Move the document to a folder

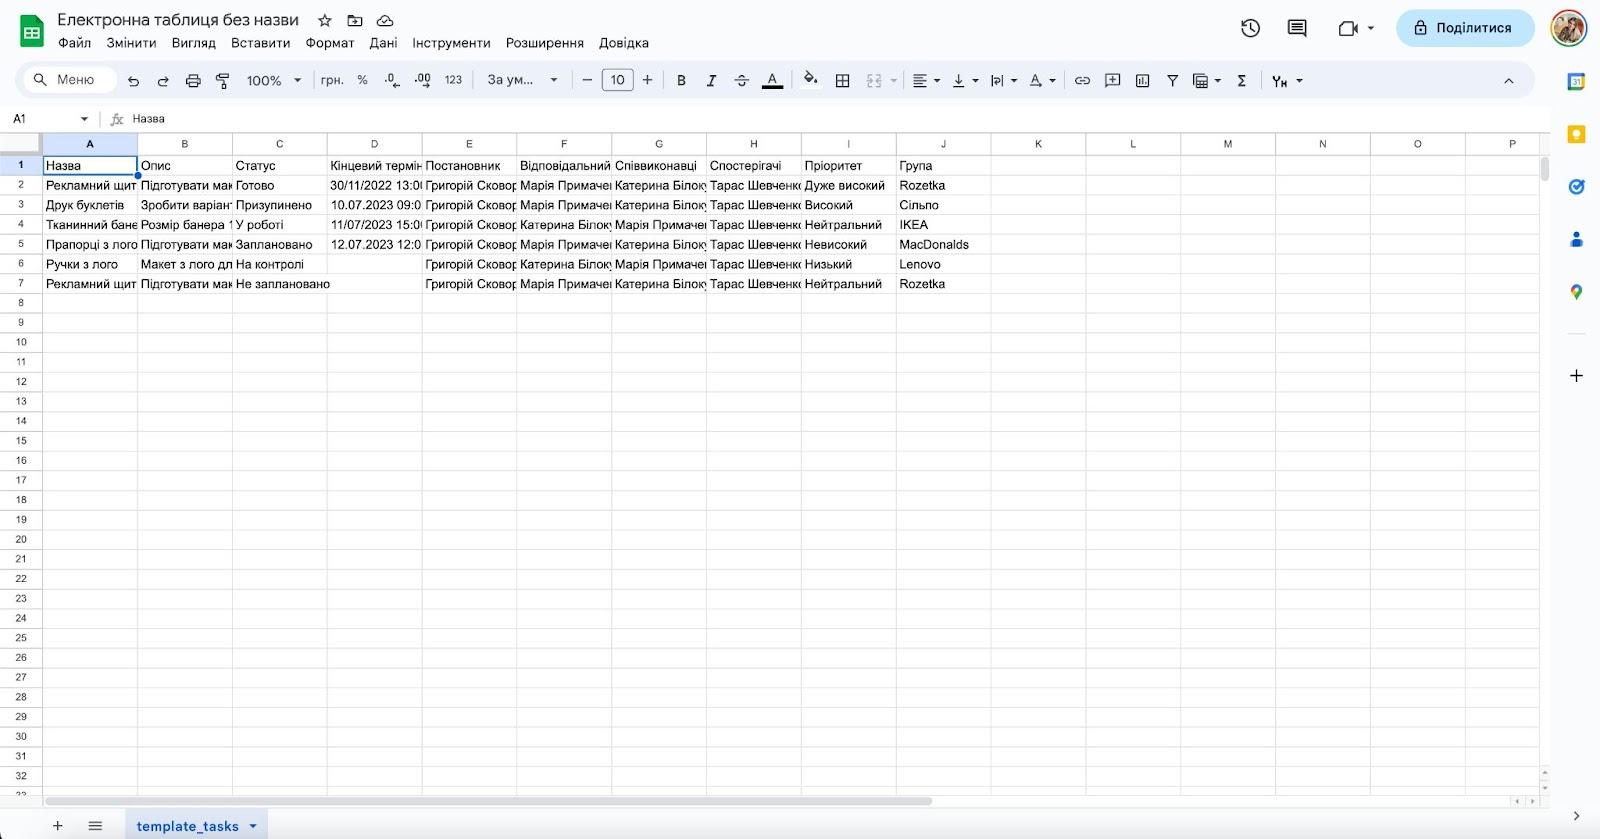[355, 20]
